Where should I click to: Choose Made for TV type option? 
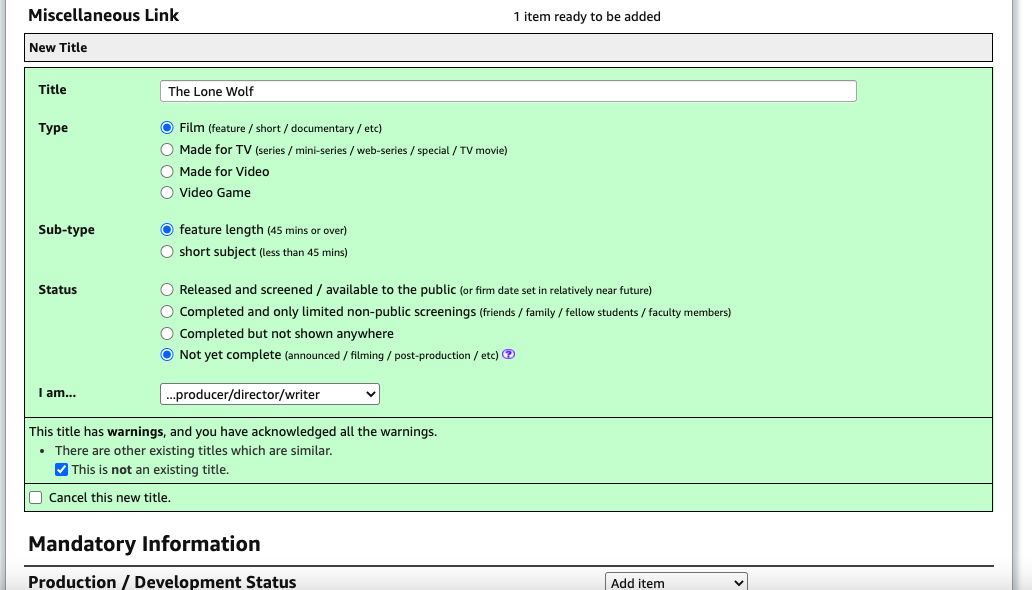click(x=167, y=150)
